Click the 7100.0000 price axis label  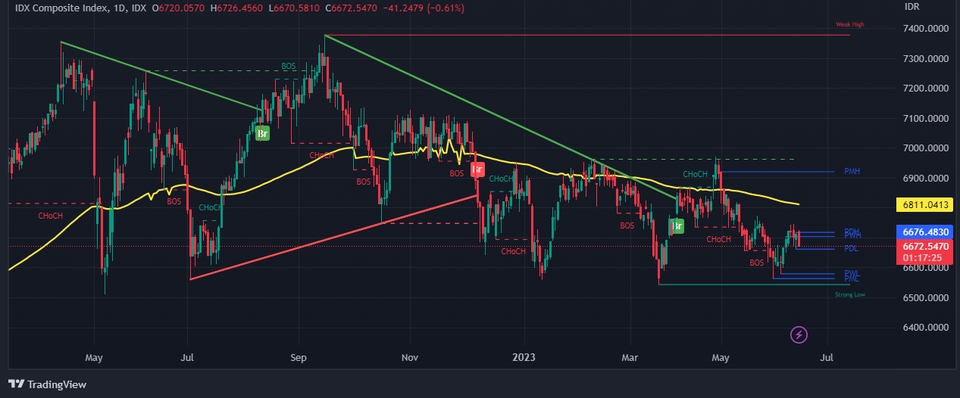pyautogui.click(x=926, y=119)
